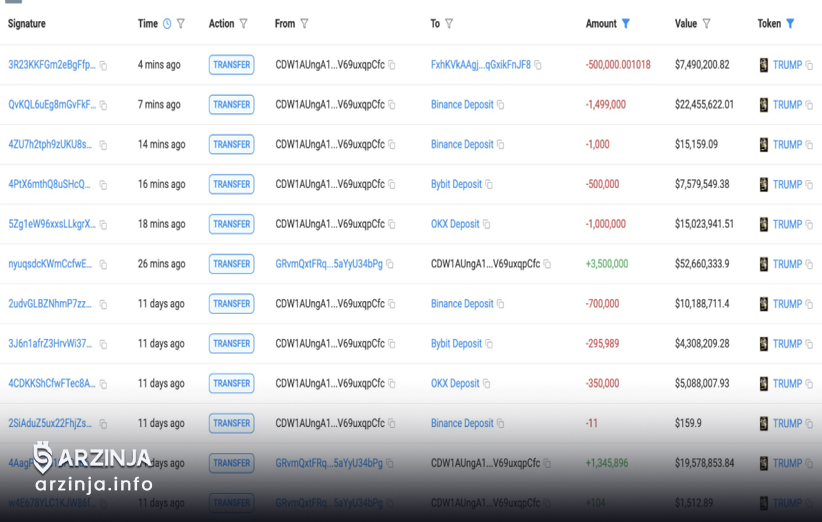The height and width of the screenshot is (522, 822).
Task: Open Action column filter
Action: [x=244, y=24]
